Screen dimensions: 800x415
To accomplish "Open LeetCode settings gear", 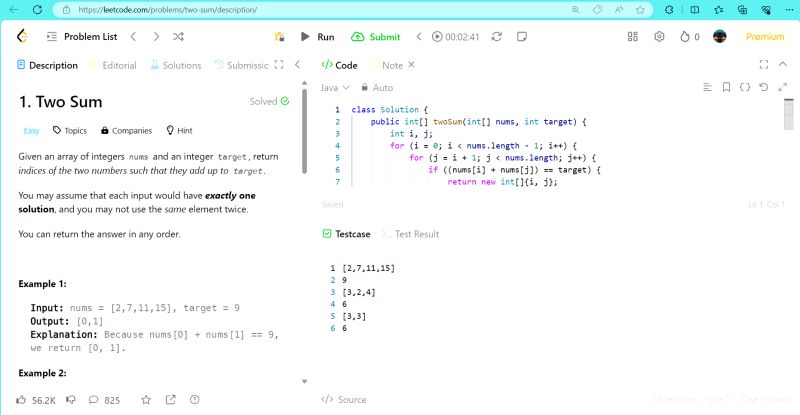I will (x=659, y=37).
